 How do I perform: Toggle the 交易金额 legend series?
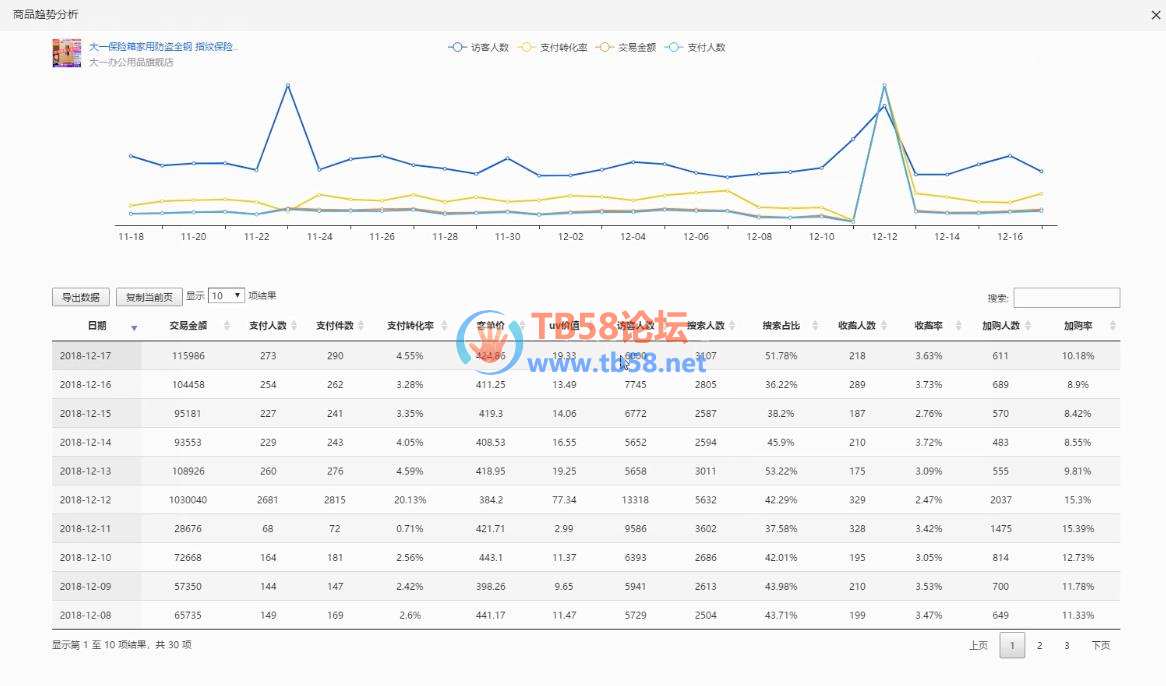pos(626,47)
